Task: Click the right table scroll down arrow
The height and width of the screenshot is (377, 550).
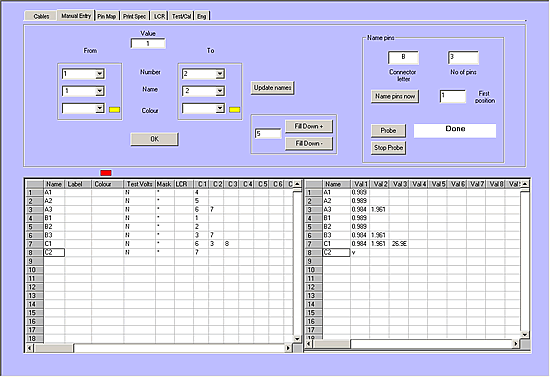Action: [x=525, y=335]
